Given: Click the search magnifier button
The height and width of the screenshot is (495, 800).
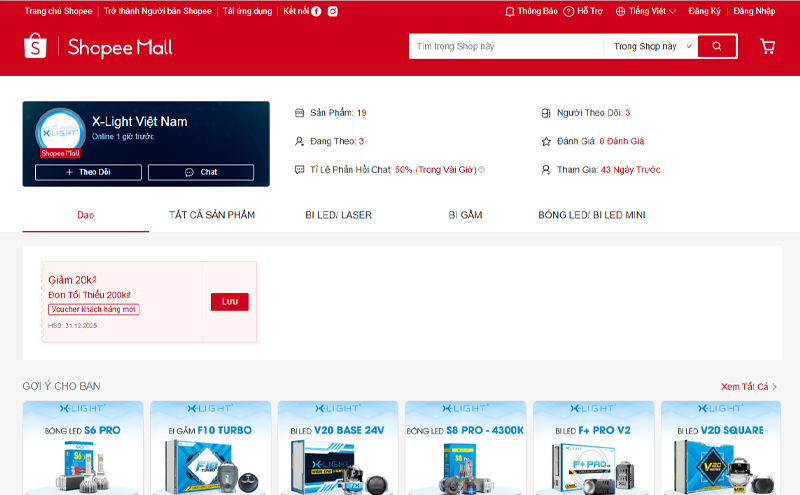Looking at the screenshot, I should tap(717, 46).
